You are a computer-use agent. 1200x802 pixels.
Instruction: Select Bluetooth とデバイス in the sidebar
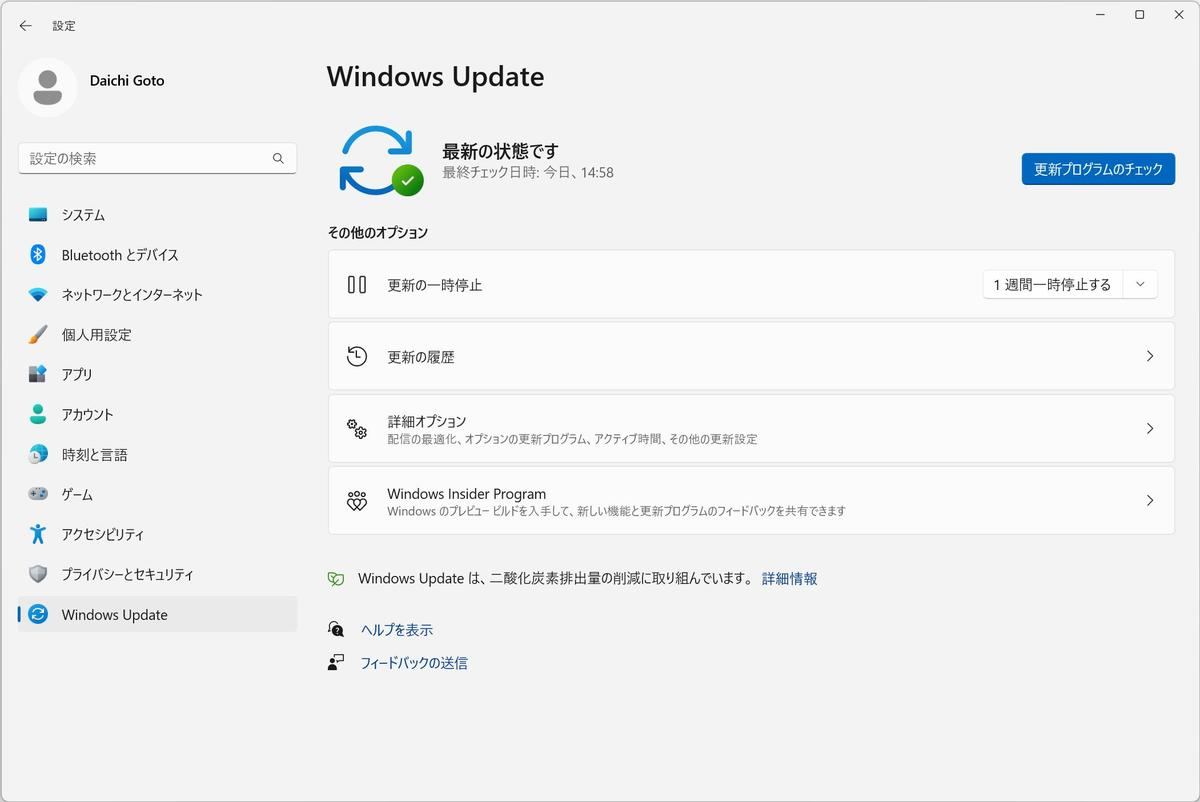(x=157, y=255)
